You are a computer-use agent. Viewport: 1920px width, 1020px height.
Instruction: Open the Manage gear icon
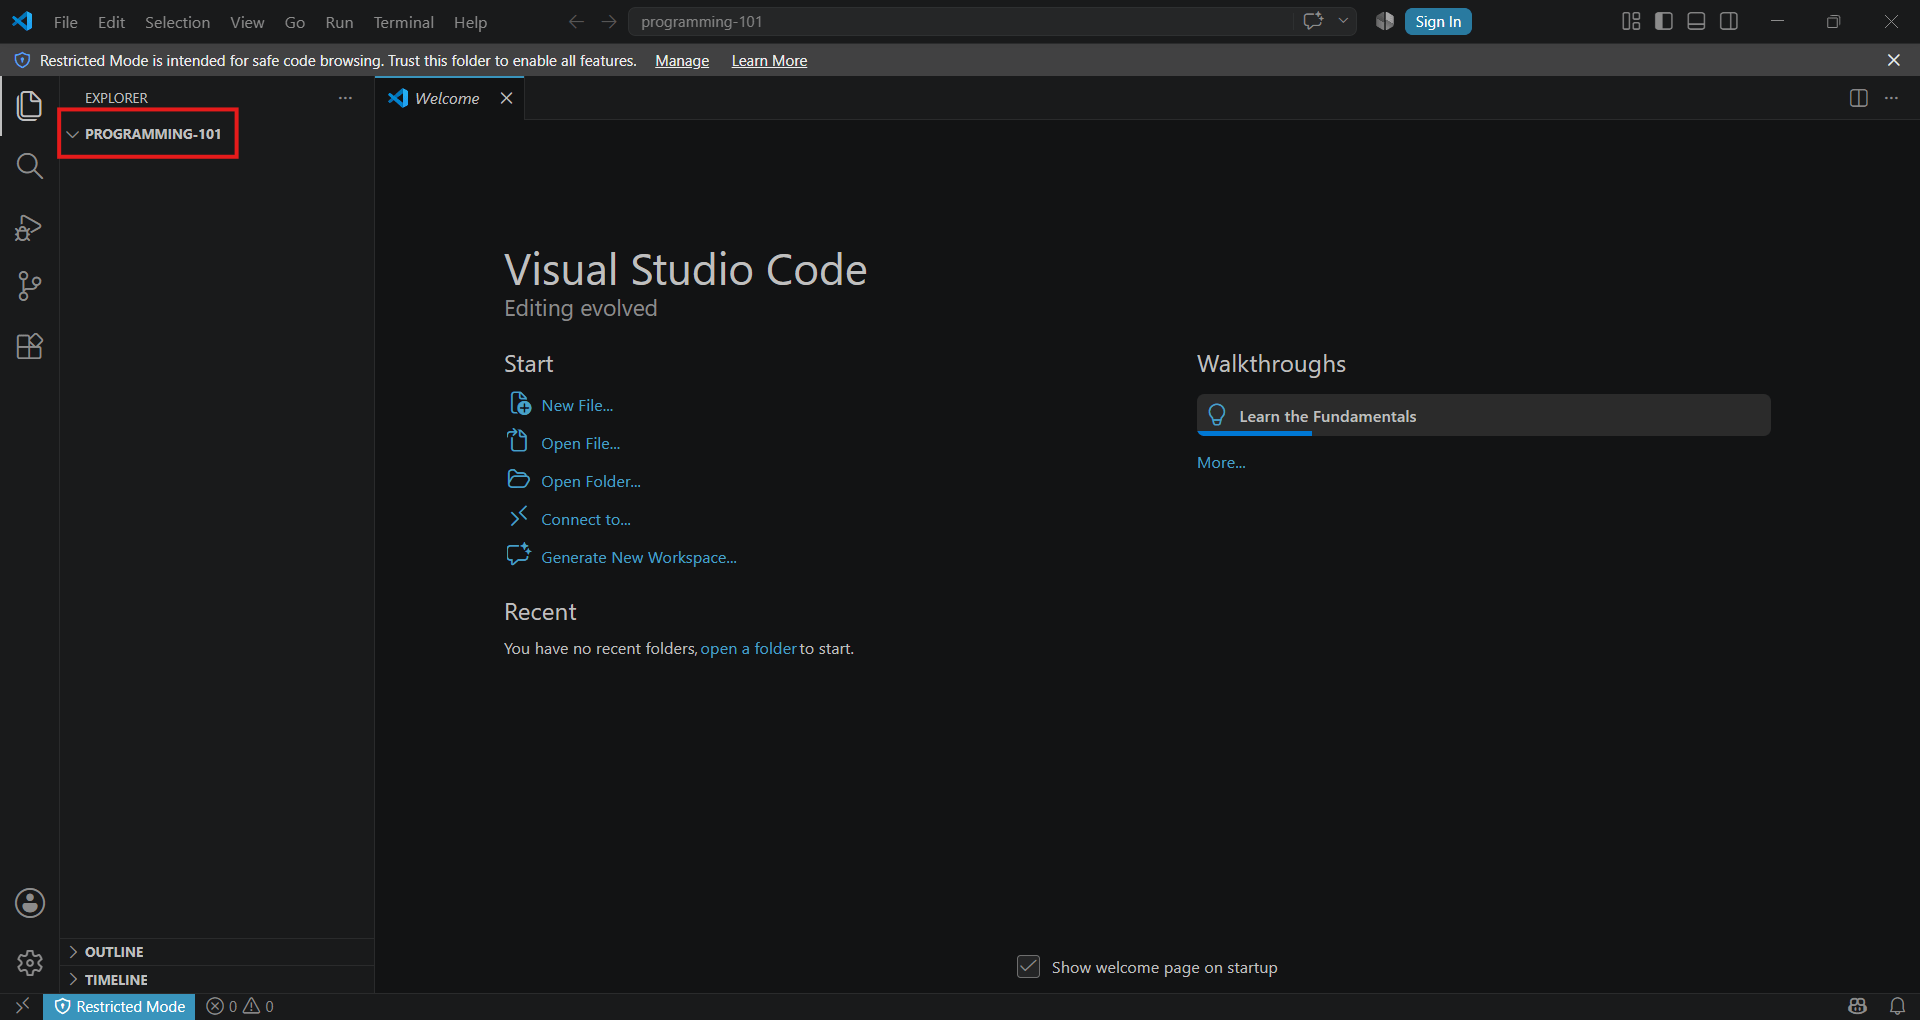(30, 963)
